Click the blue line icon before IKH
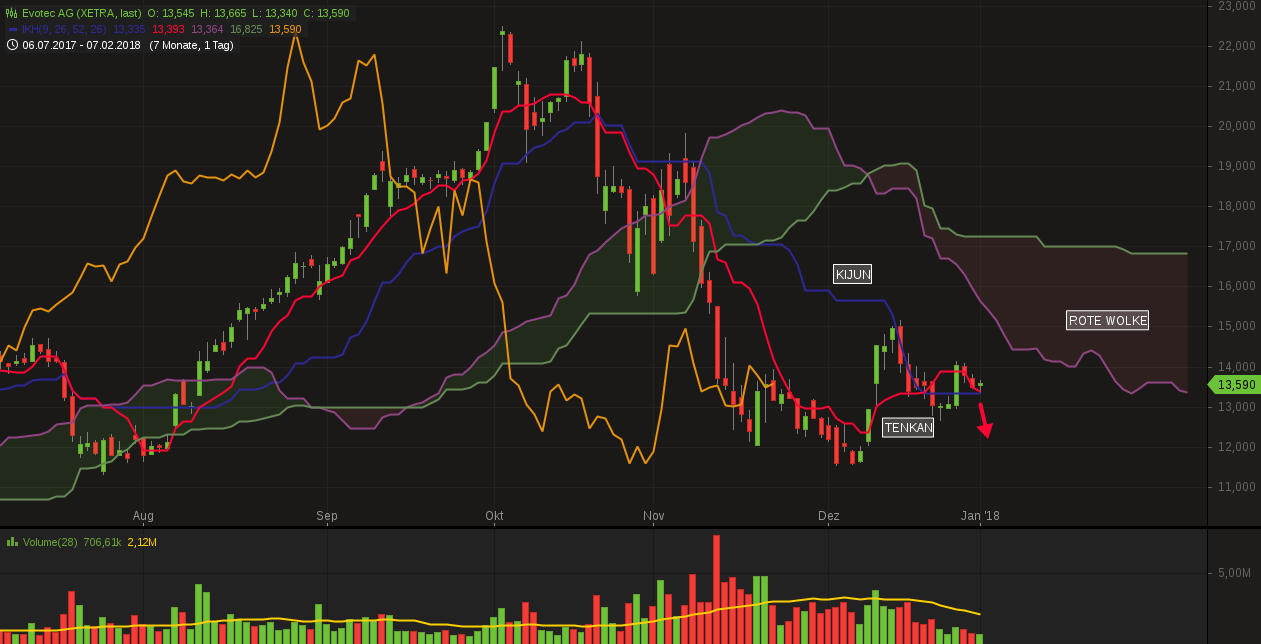The image size is (1261, 644). pyautogui.click(x=12, y=29)
